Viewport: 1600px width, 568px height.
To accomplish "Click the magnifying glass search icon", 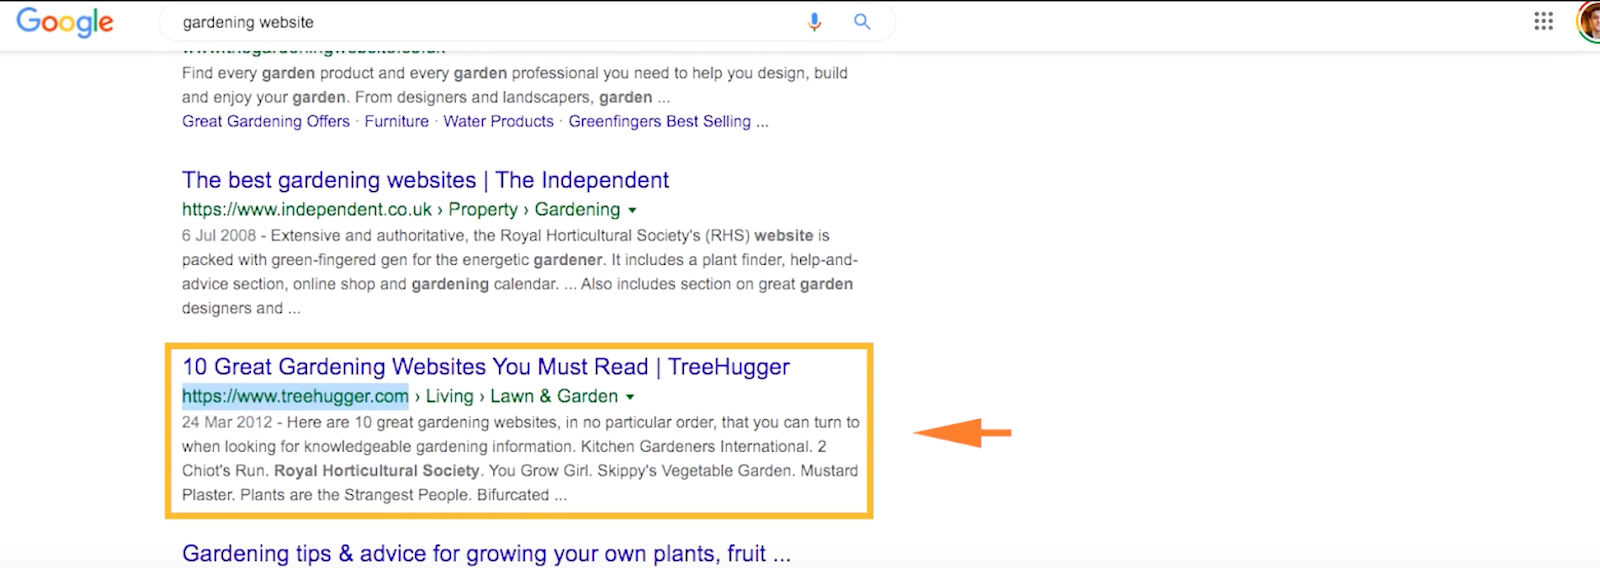I will (x=862, y=22).
